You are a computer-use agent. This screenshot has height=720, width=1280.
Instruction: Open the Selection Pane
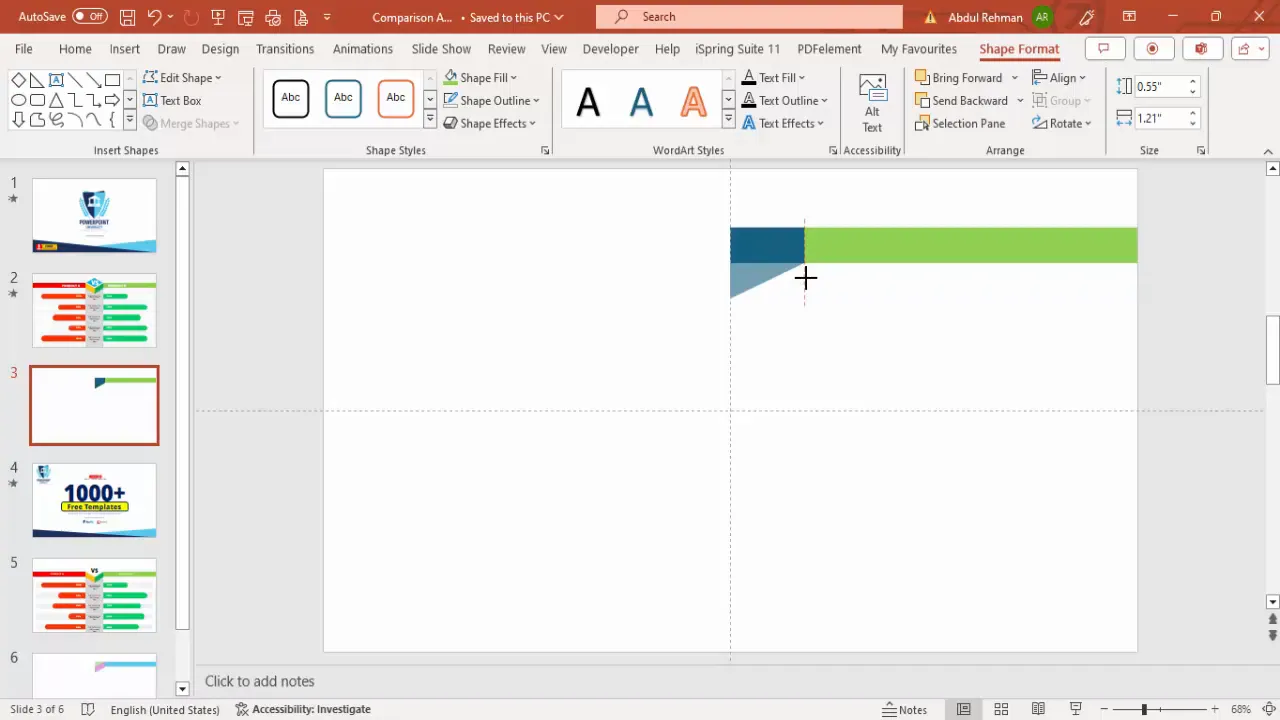pyautogui.click(x=960, y=123)
